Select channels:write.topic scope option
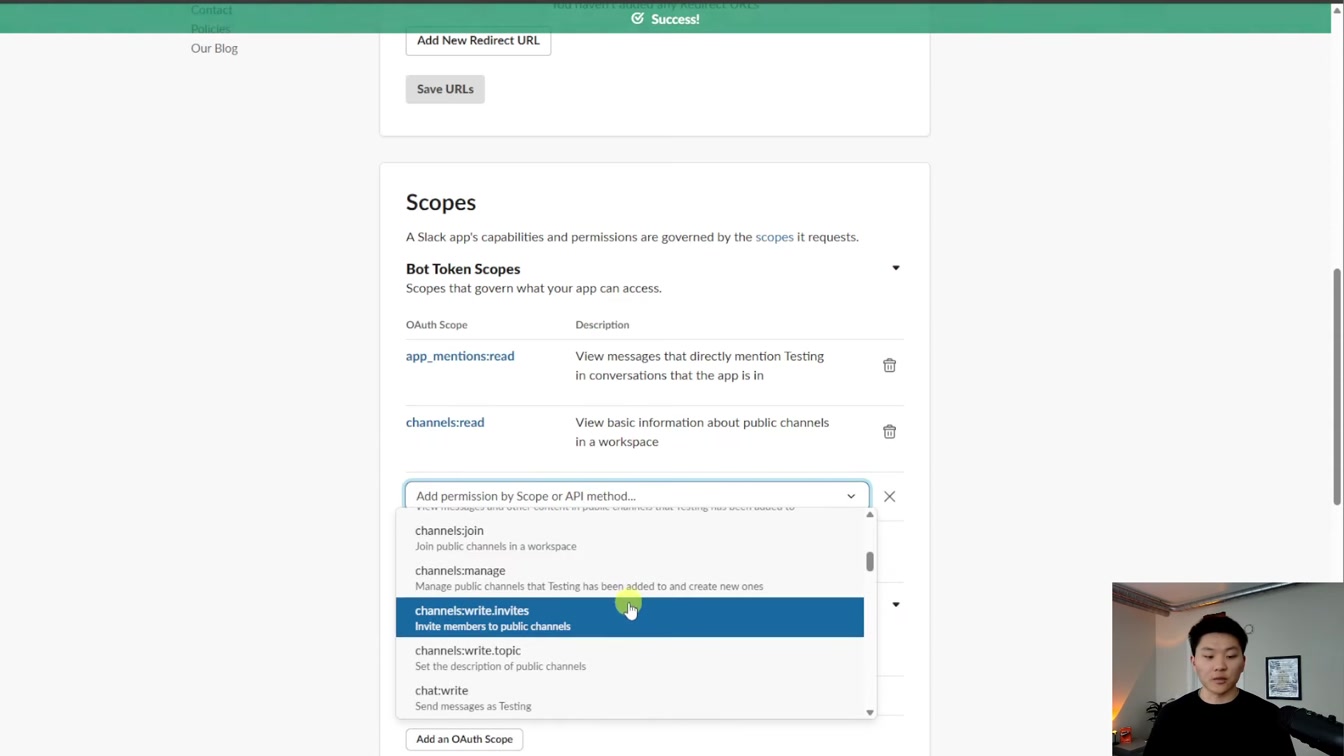Image resolution: width=1344 pixels, height=756 pixels. coord(629,657)
